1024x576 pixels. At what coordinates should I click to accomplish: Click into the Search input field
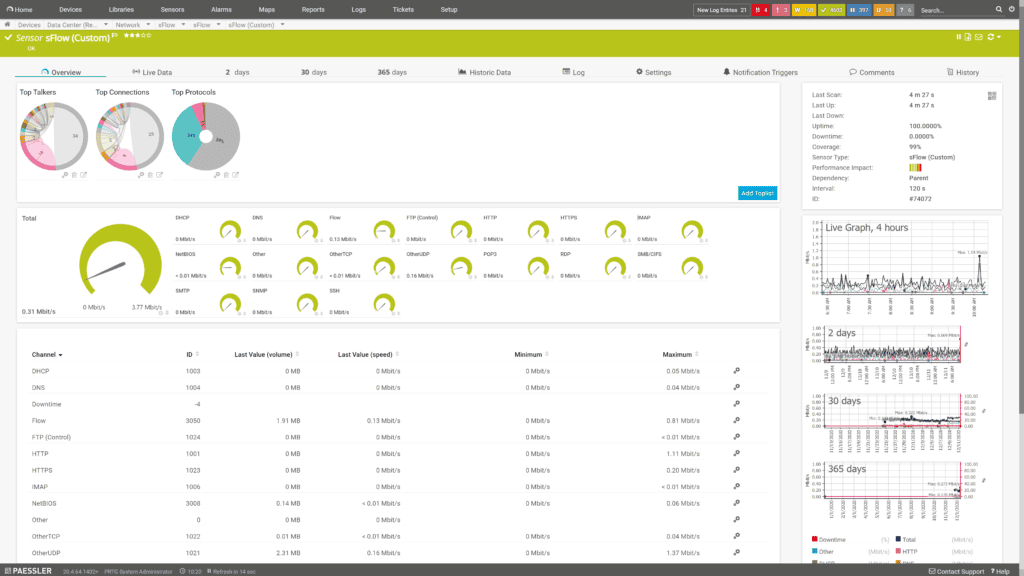click(955, 10)
